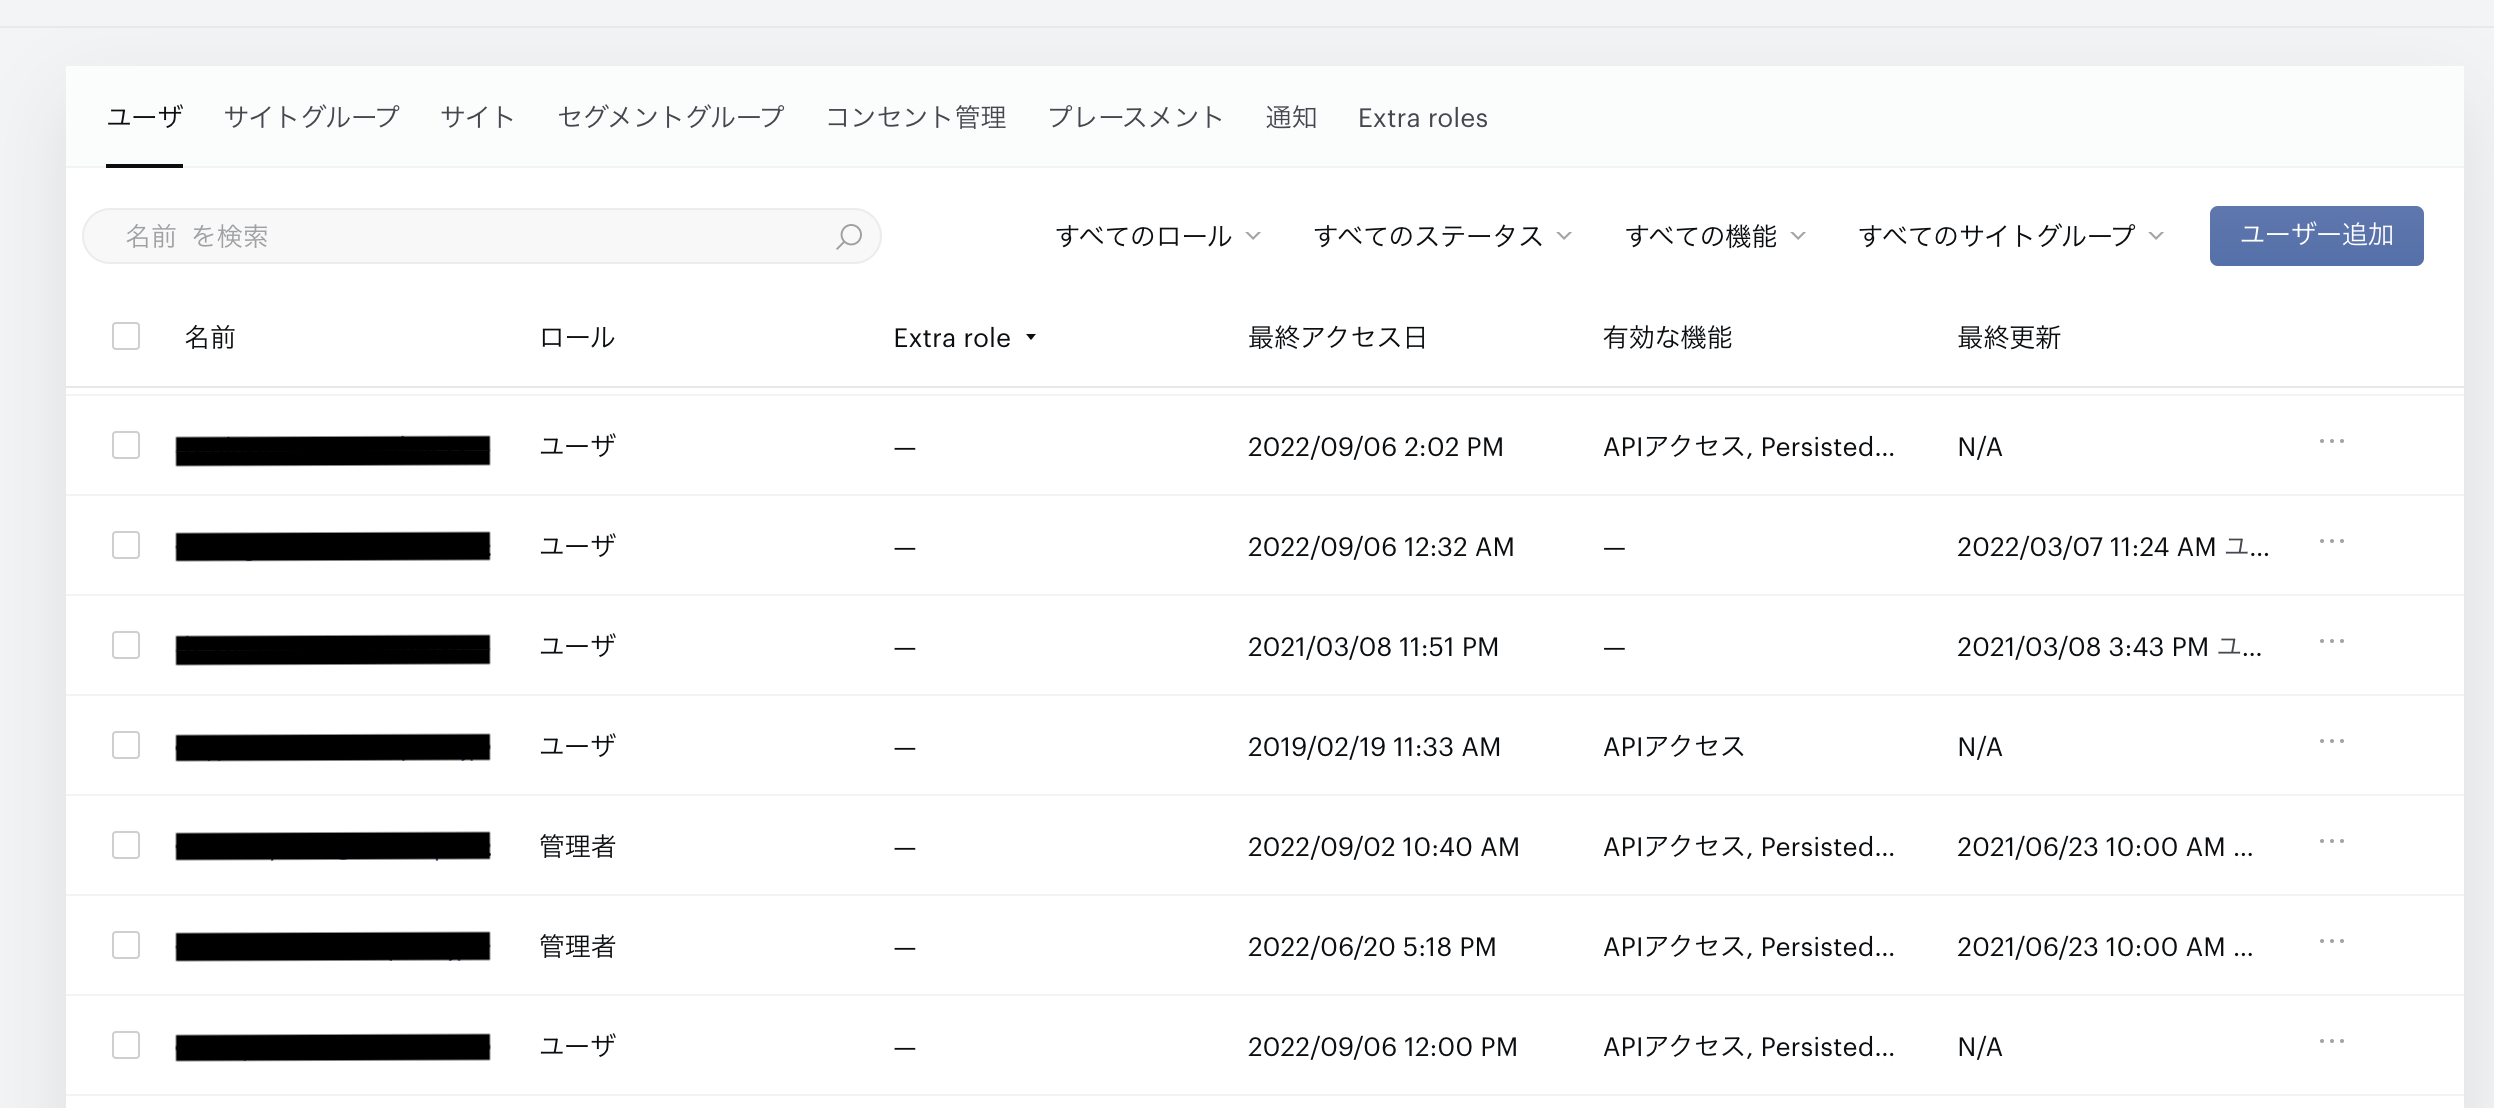This screenshot has width=2494, height=1108.
Task: Switch to the Extra roles tab
Action: coord(1423,118)
